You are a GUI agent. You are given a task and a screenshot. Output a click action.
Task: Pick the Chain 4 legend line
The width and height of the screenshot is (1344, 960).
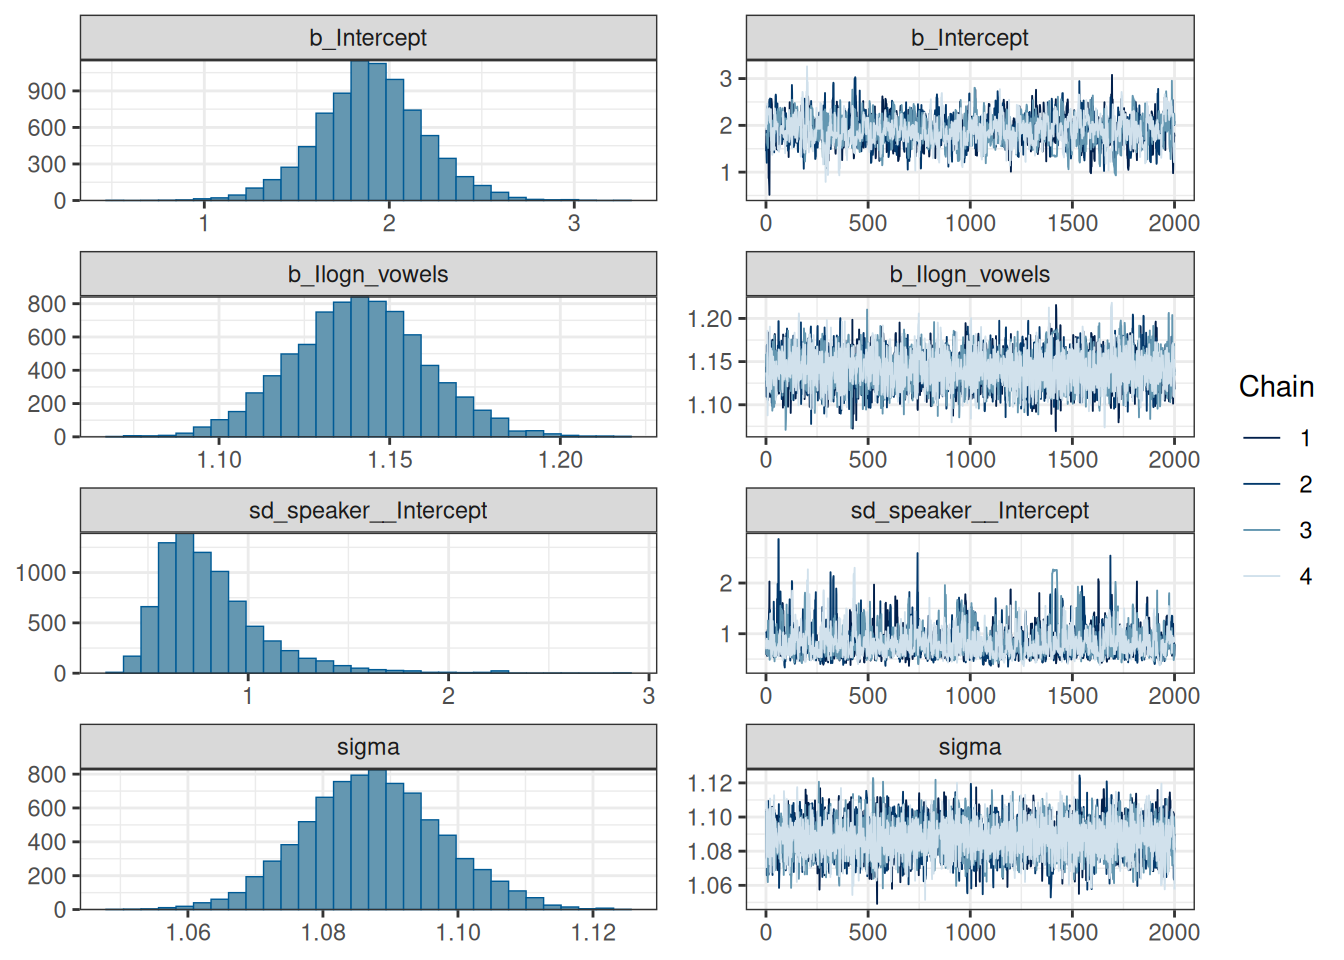[x=1262, y=576]
